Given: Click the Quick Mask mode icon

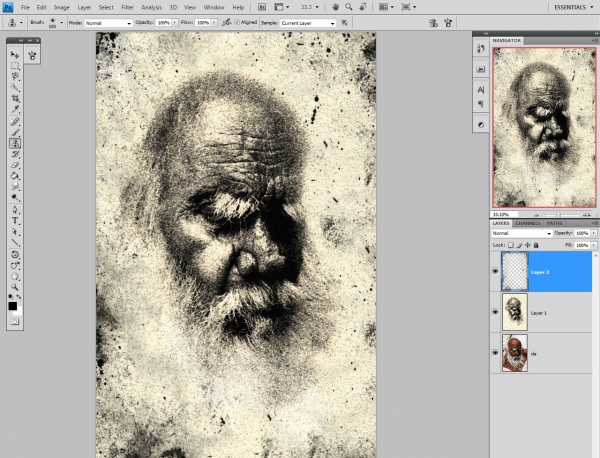Looking at the screenshot, I should pyautogui.click(x=15, y=322).
